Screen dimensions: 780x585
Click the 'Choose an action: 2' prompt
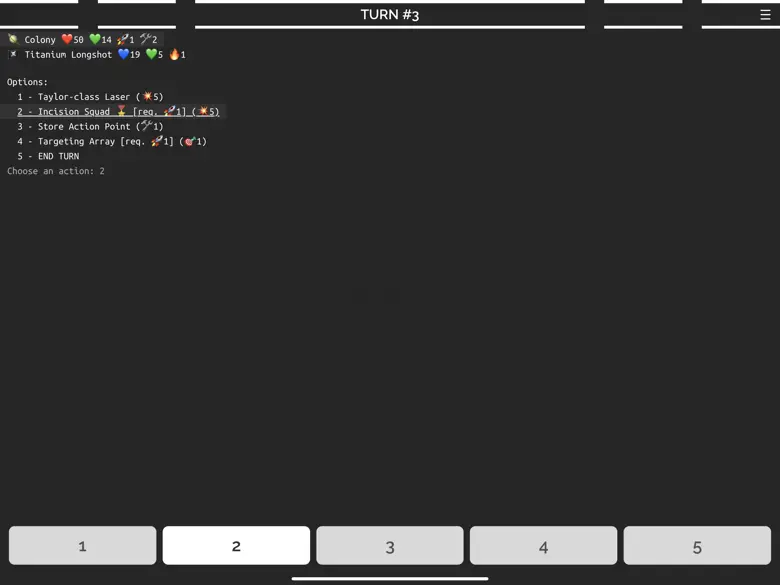click(56, 171)
